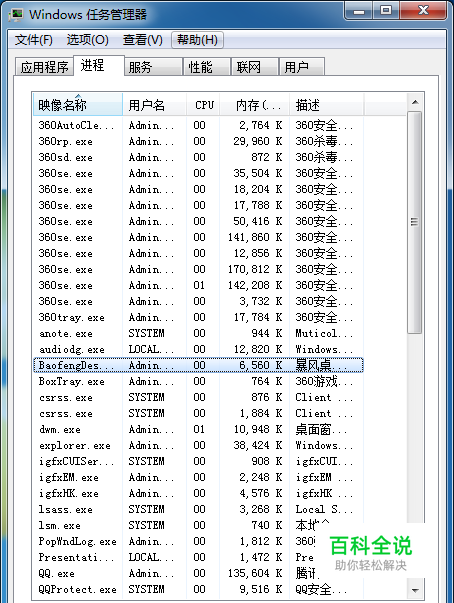
Task: Select csrss.exe using 876 K
Action: pos(198,398)
